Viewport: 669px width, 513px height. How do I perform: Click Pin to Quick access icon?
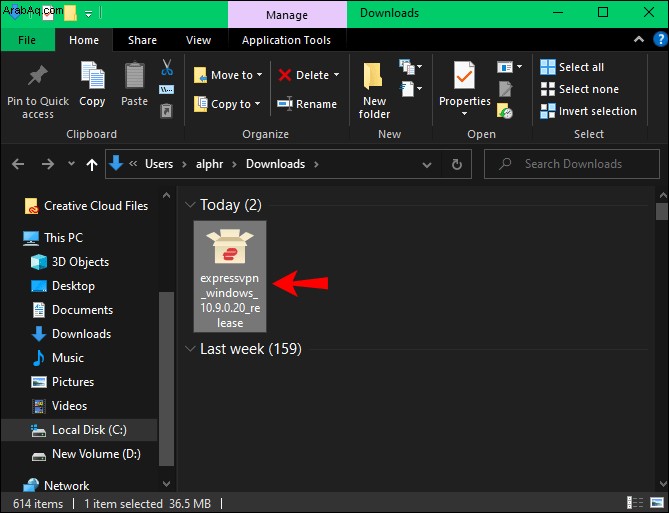(38, 76)
